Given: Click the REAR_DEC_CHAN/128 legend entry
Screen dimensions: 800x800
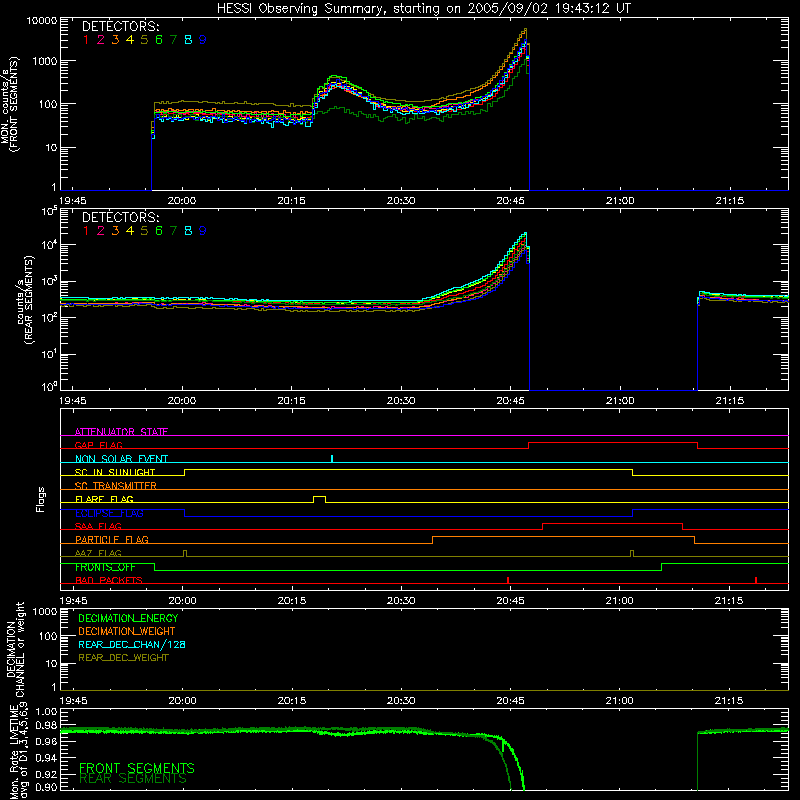Looking at the screenshot, I should pos(132,644).
